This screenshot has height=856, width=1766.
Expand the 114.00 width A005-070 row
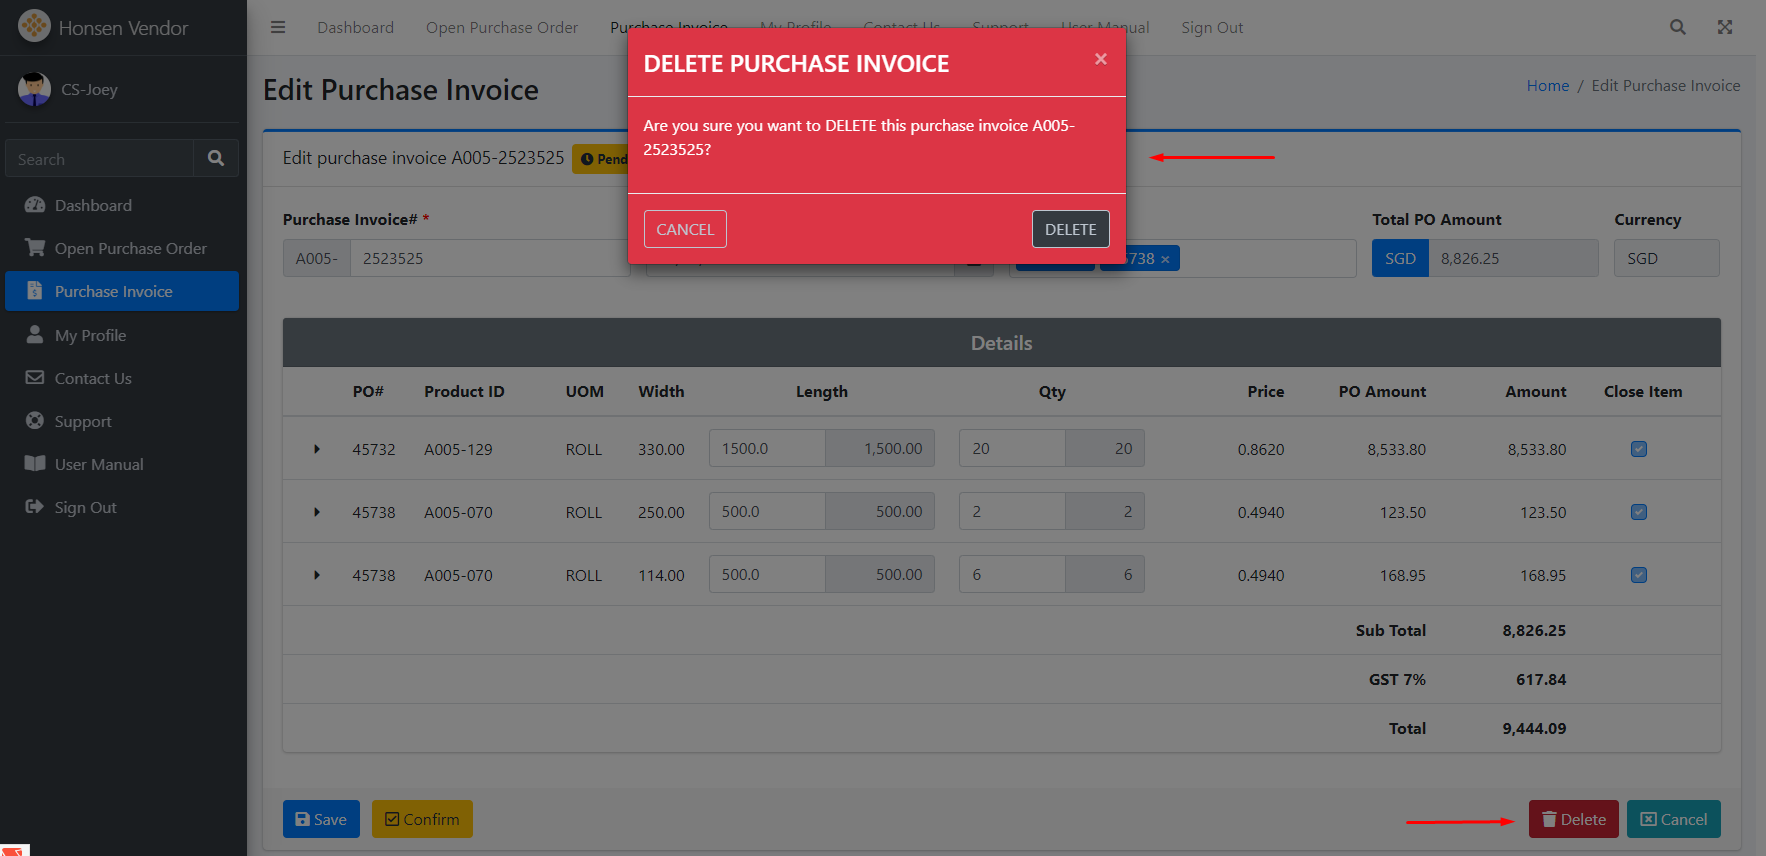[x=317, y=575]
